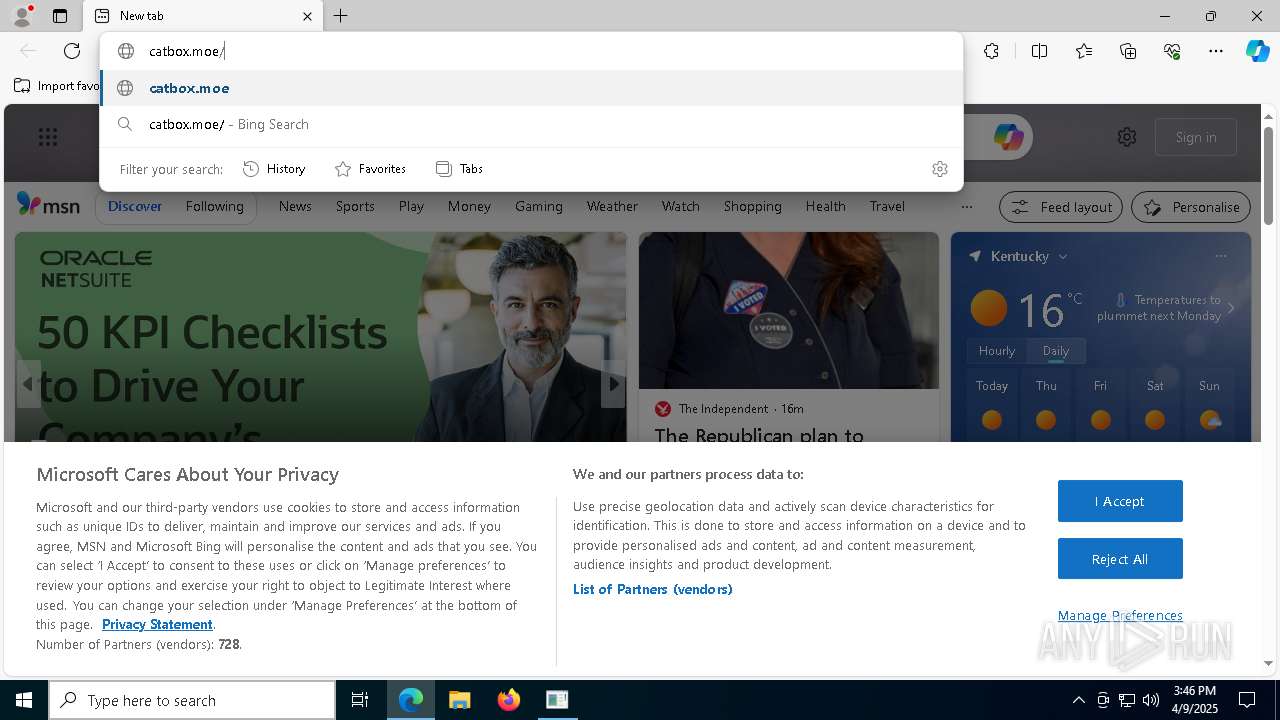
Task: Filter search by Tabs
Action: (460, 169)
